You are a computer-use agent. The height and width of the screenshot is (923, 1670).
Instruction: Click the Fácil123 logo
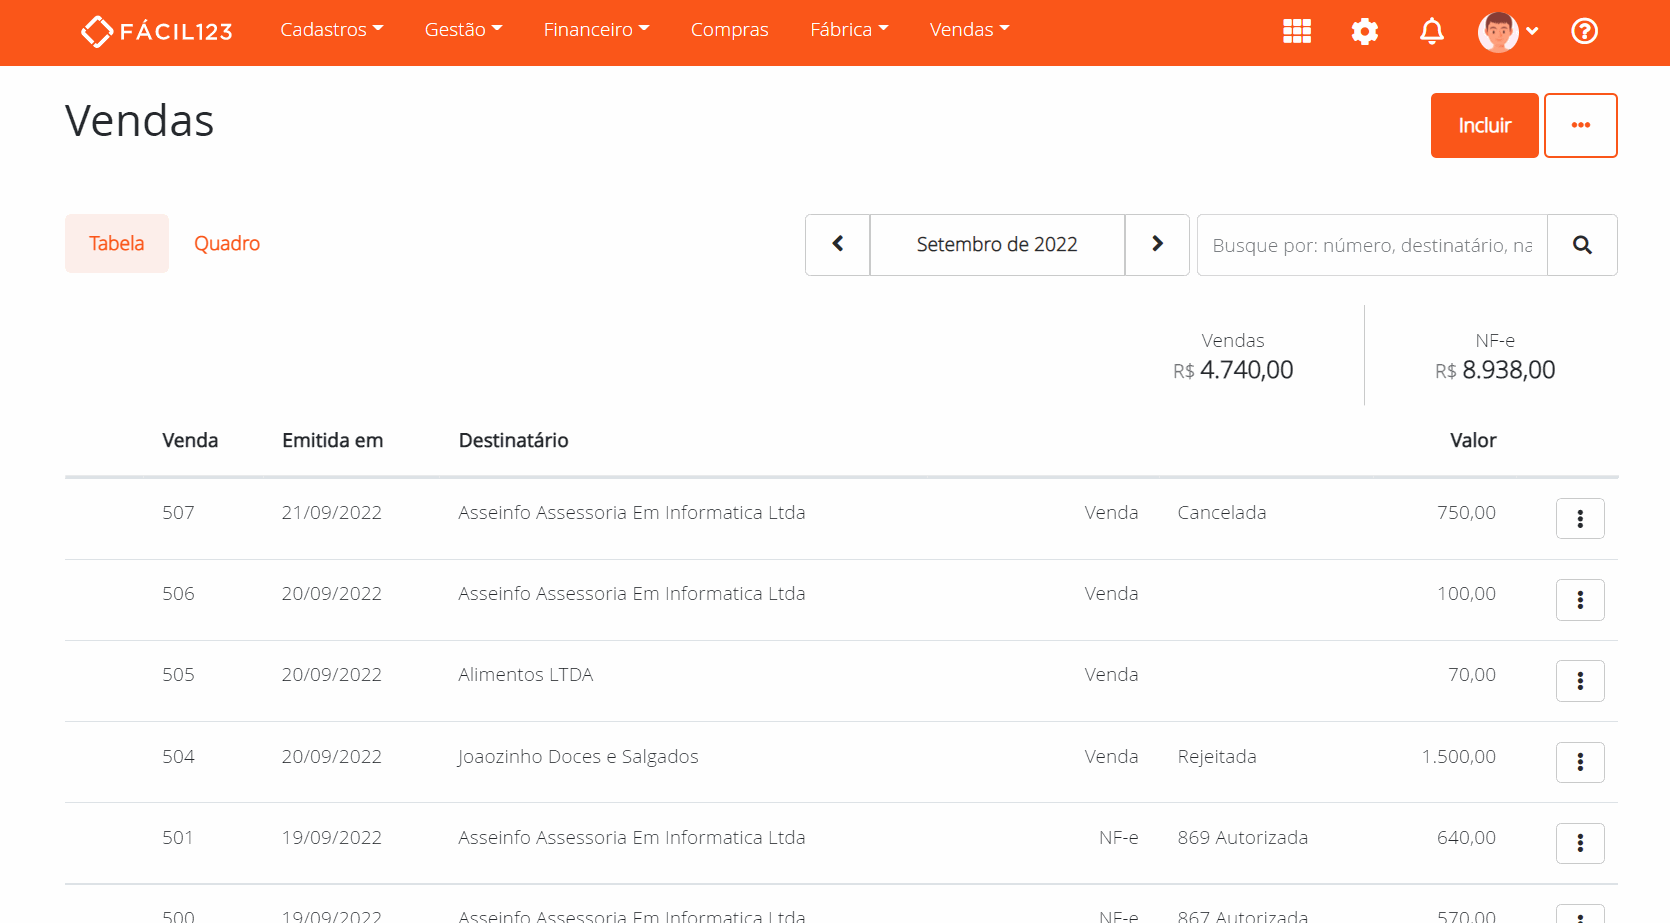point(157,32)
